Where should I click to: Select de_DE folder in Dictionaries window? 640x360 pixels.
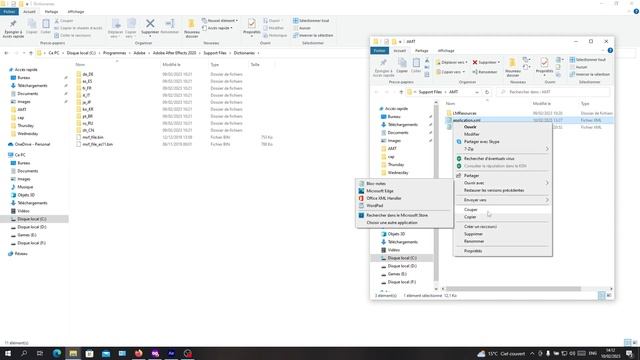click(88, 74)
